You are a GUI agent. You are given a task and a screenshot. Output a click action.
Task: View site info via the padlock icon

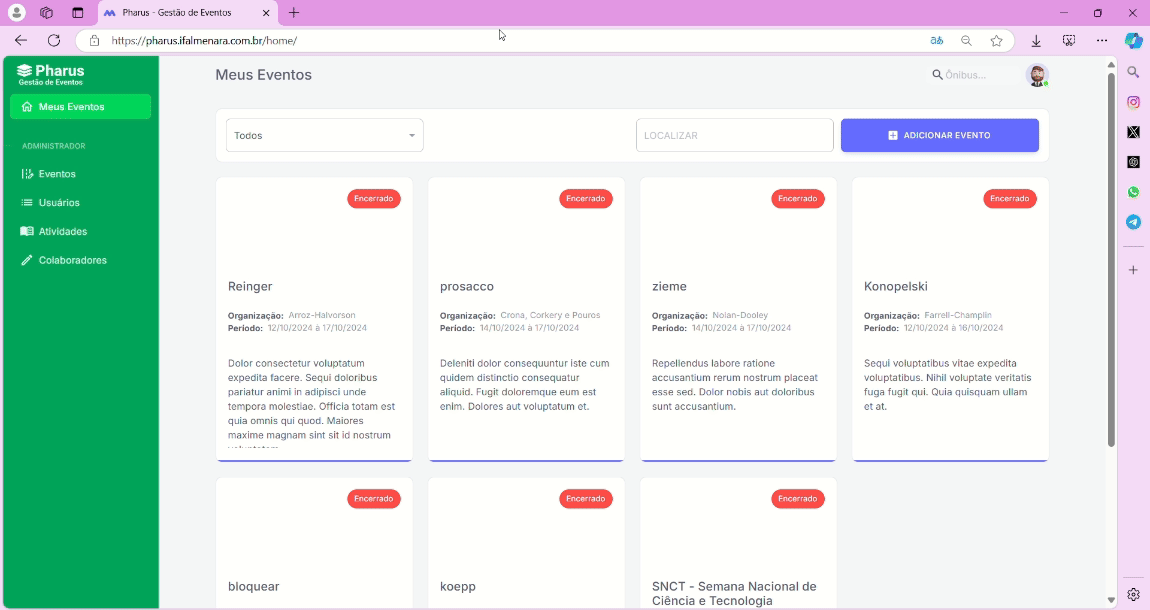tap(94, 40)
